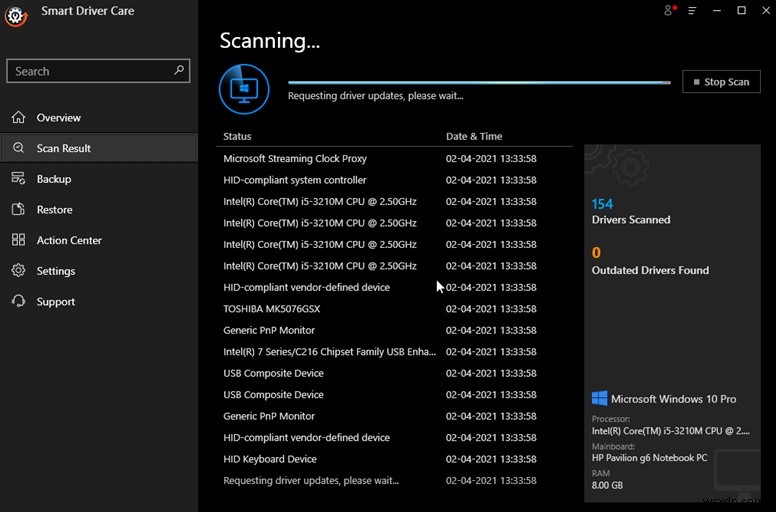Click inside the Search input field
776x512 pixels.
point(90,71)
